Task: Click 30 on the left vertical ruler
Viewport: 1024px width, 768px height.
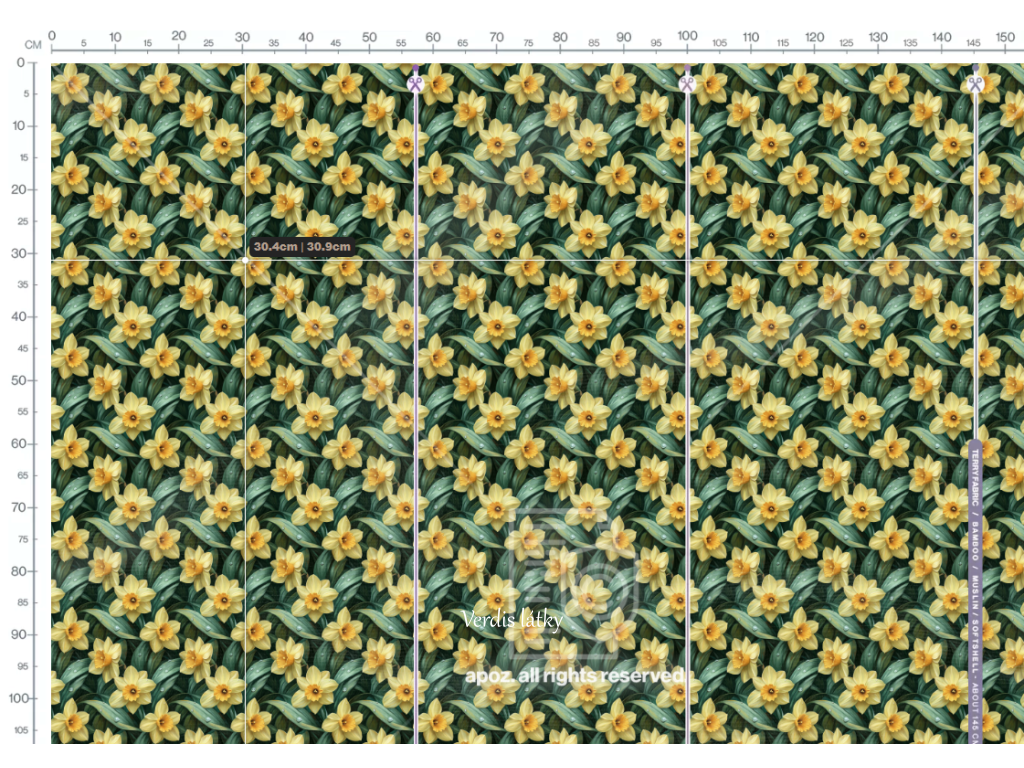Action: coord(18,253)
